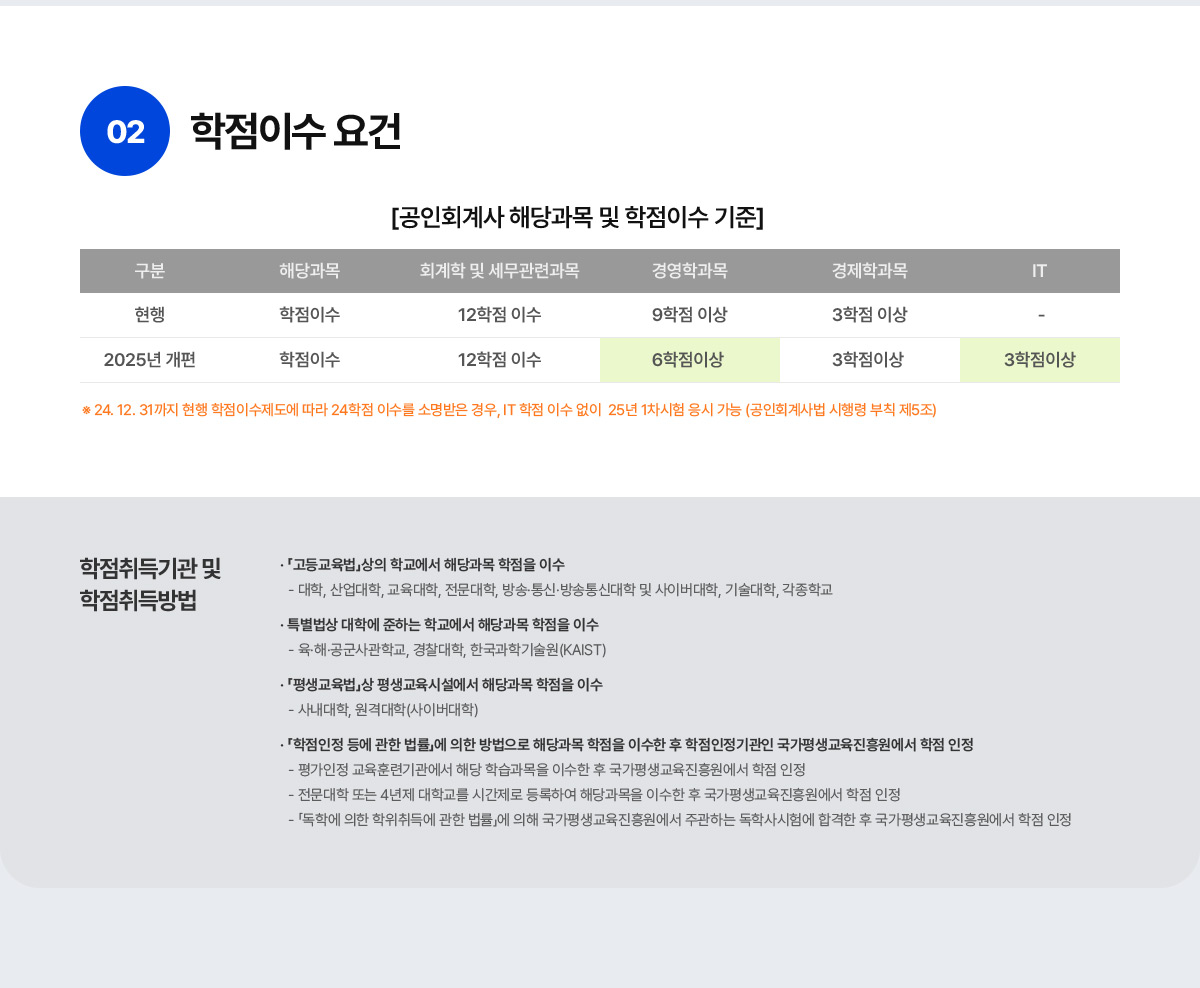
Task: Click the dash cell in IT column
Action: (1041, 315)
